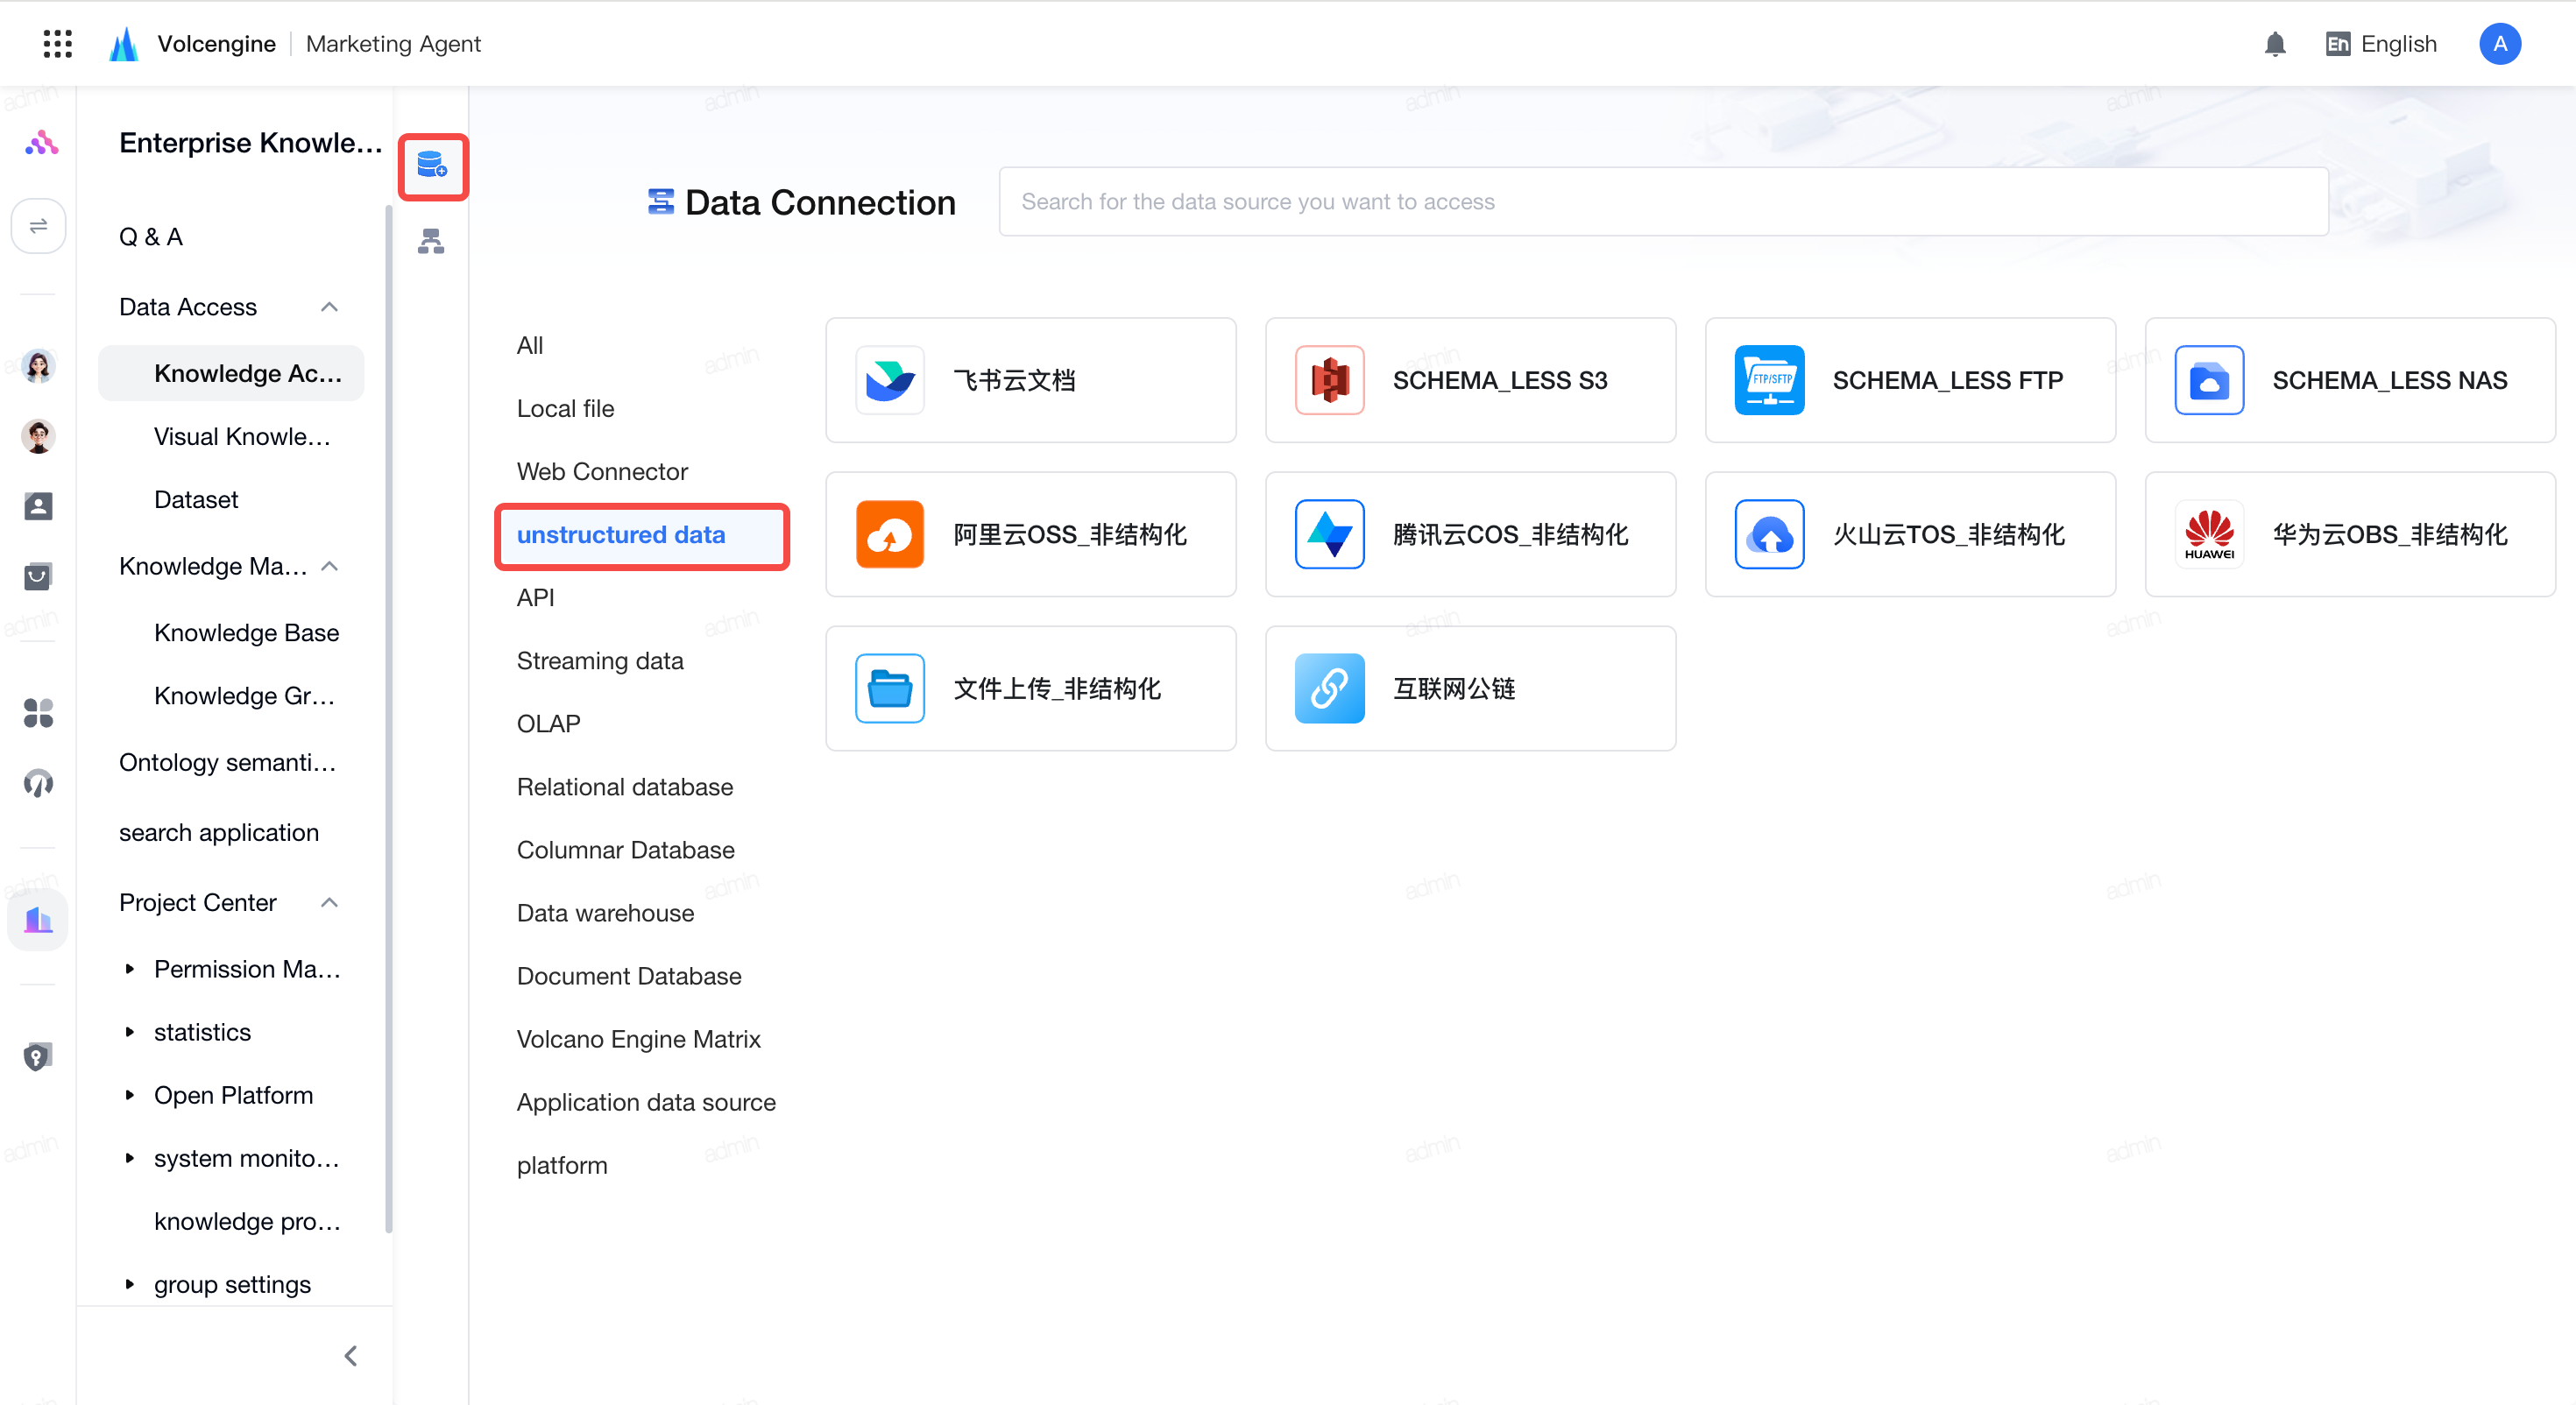This screenshot has height=1405, width=2576.
Task: Change language via English selector
Action: click(x=2381, y=43)
